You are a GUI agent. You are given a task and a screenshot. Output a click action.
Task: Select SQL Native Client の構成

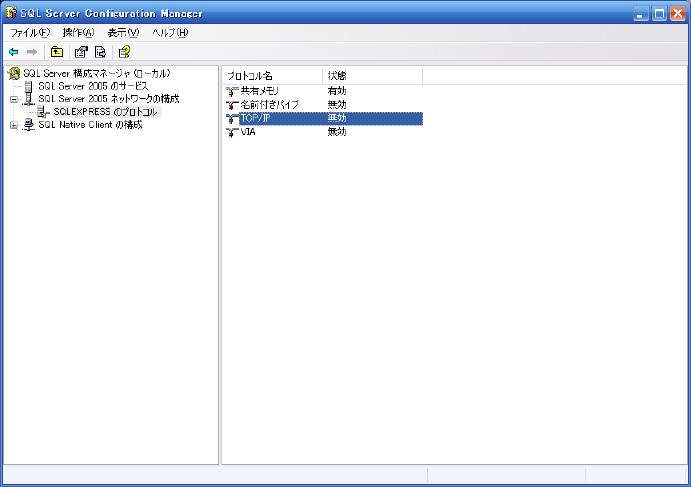[x=90, y=125]
